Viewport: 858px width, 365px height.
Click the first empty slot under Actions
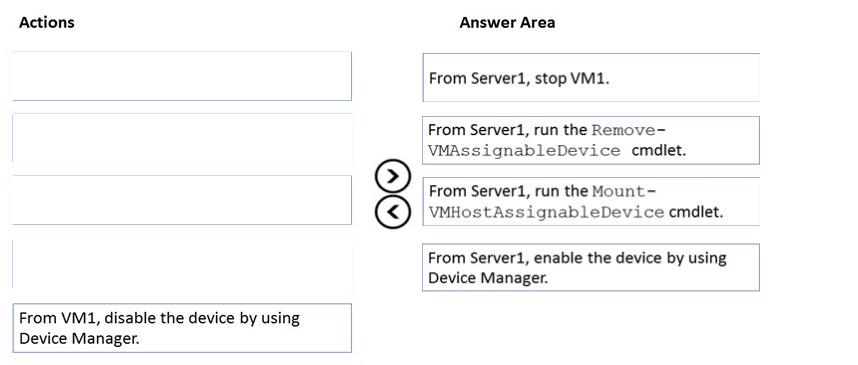(182, 76)
